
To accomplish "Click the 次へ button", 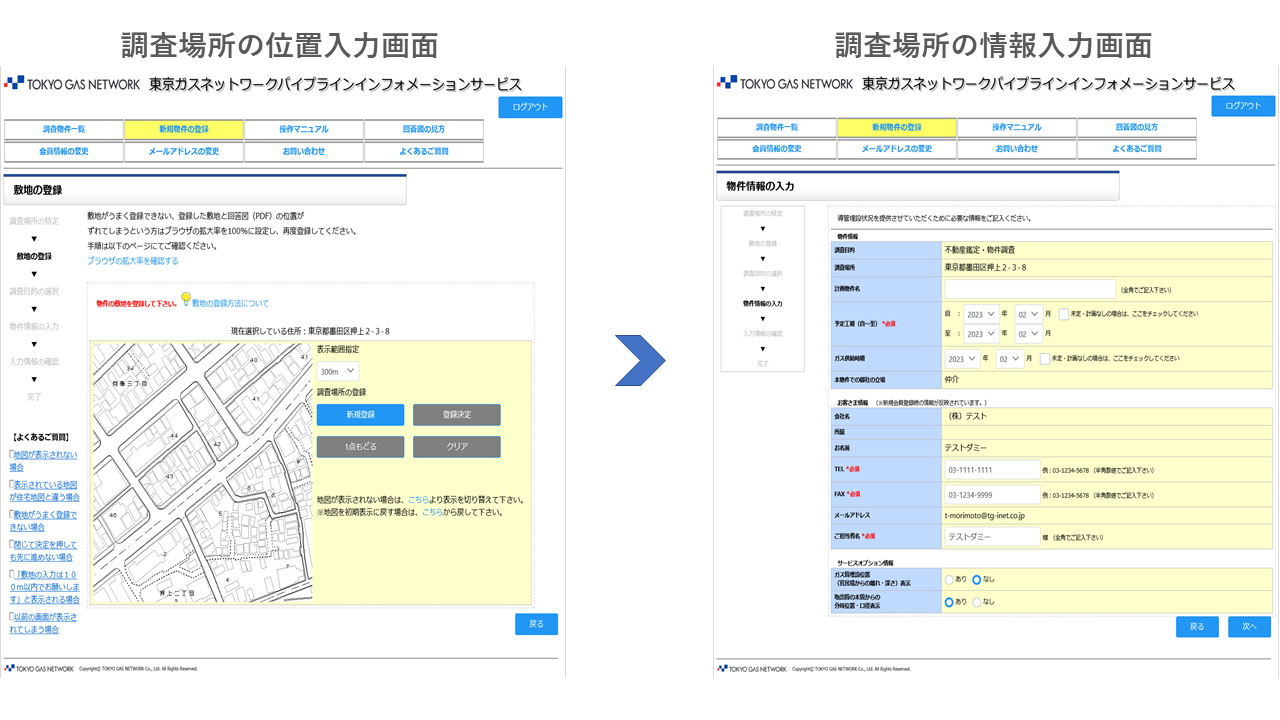I will [x=1249, y=626].
